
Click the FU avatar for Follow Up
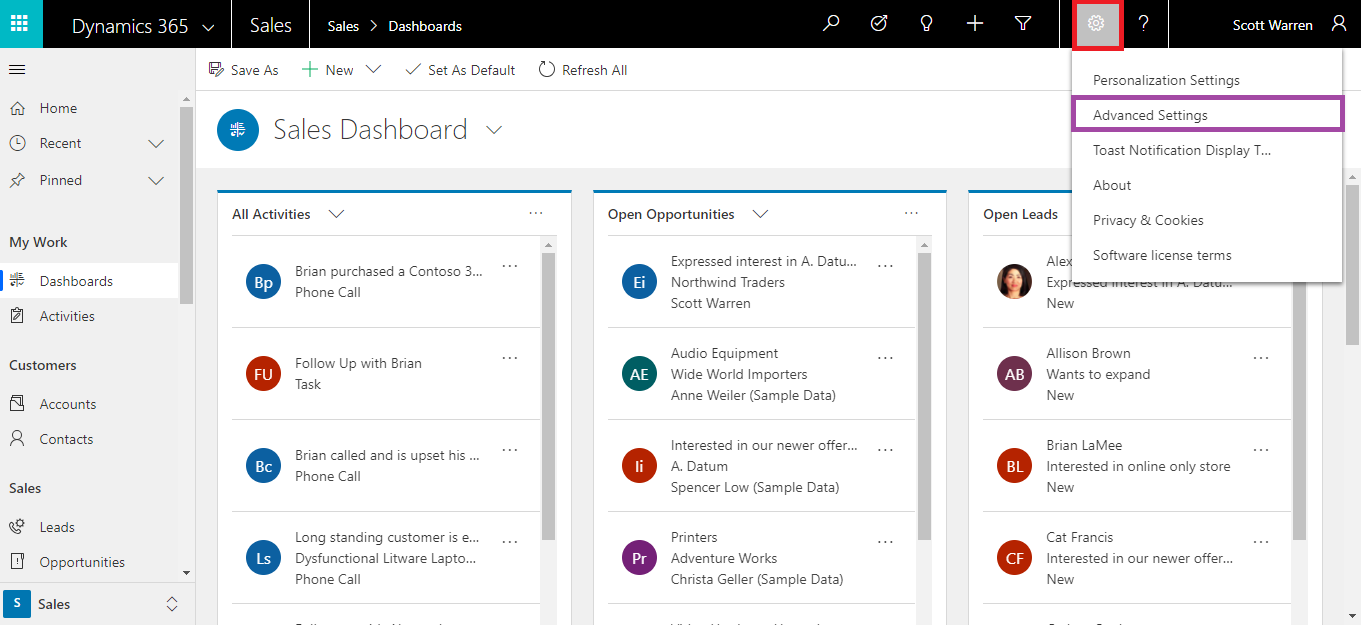(x=263, y=375)
